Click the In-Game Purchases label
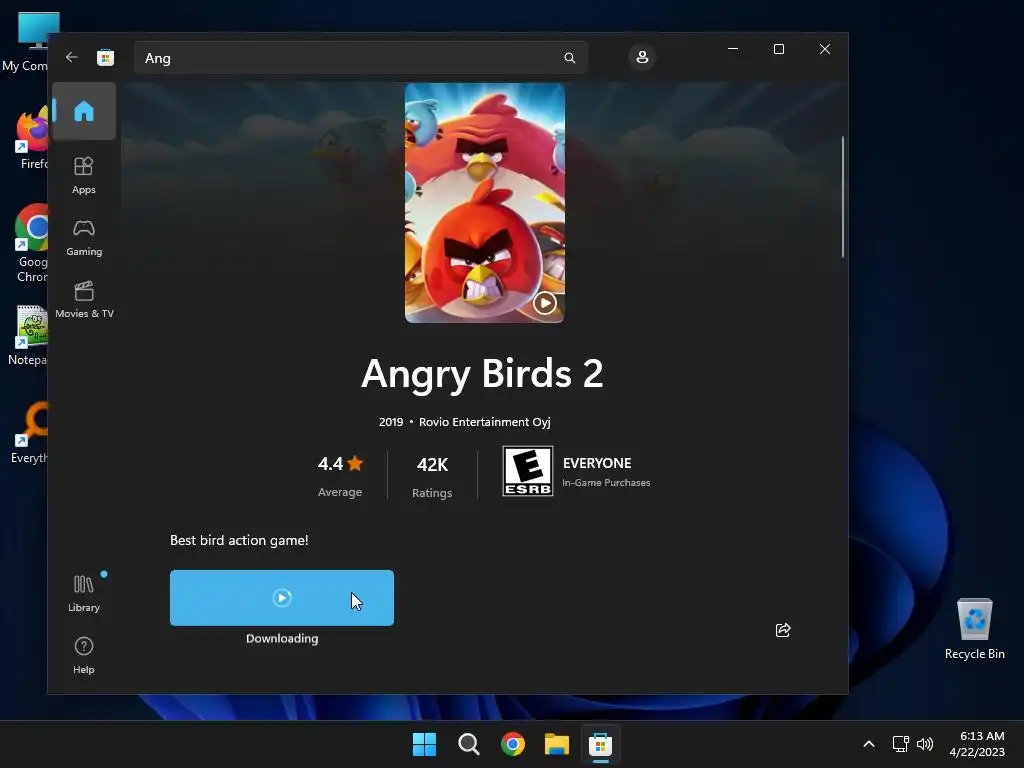1024x768 pixels. click(606, 483)
